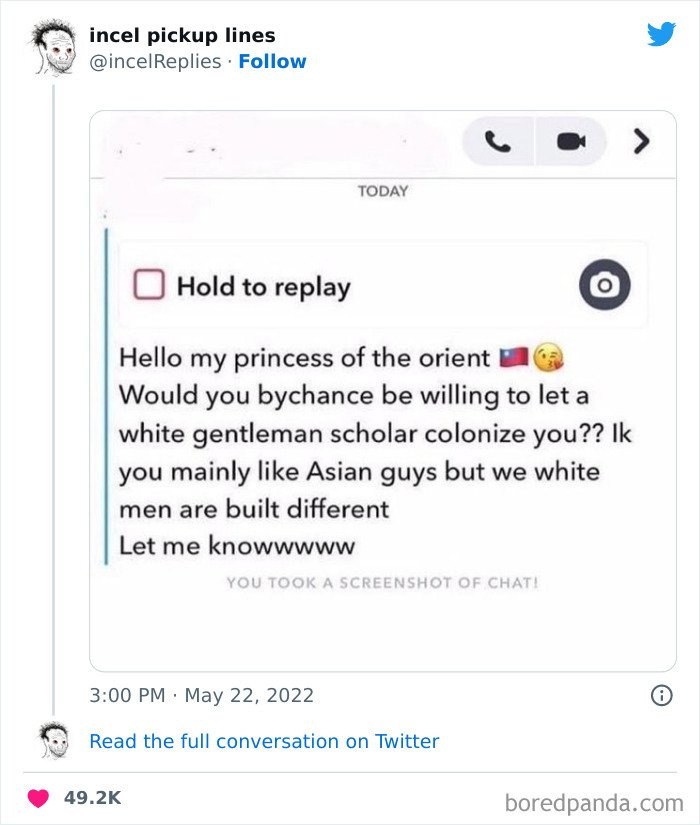Click the Follow button
Viewport: 700px width, 825px height.
tap(272, 61)
